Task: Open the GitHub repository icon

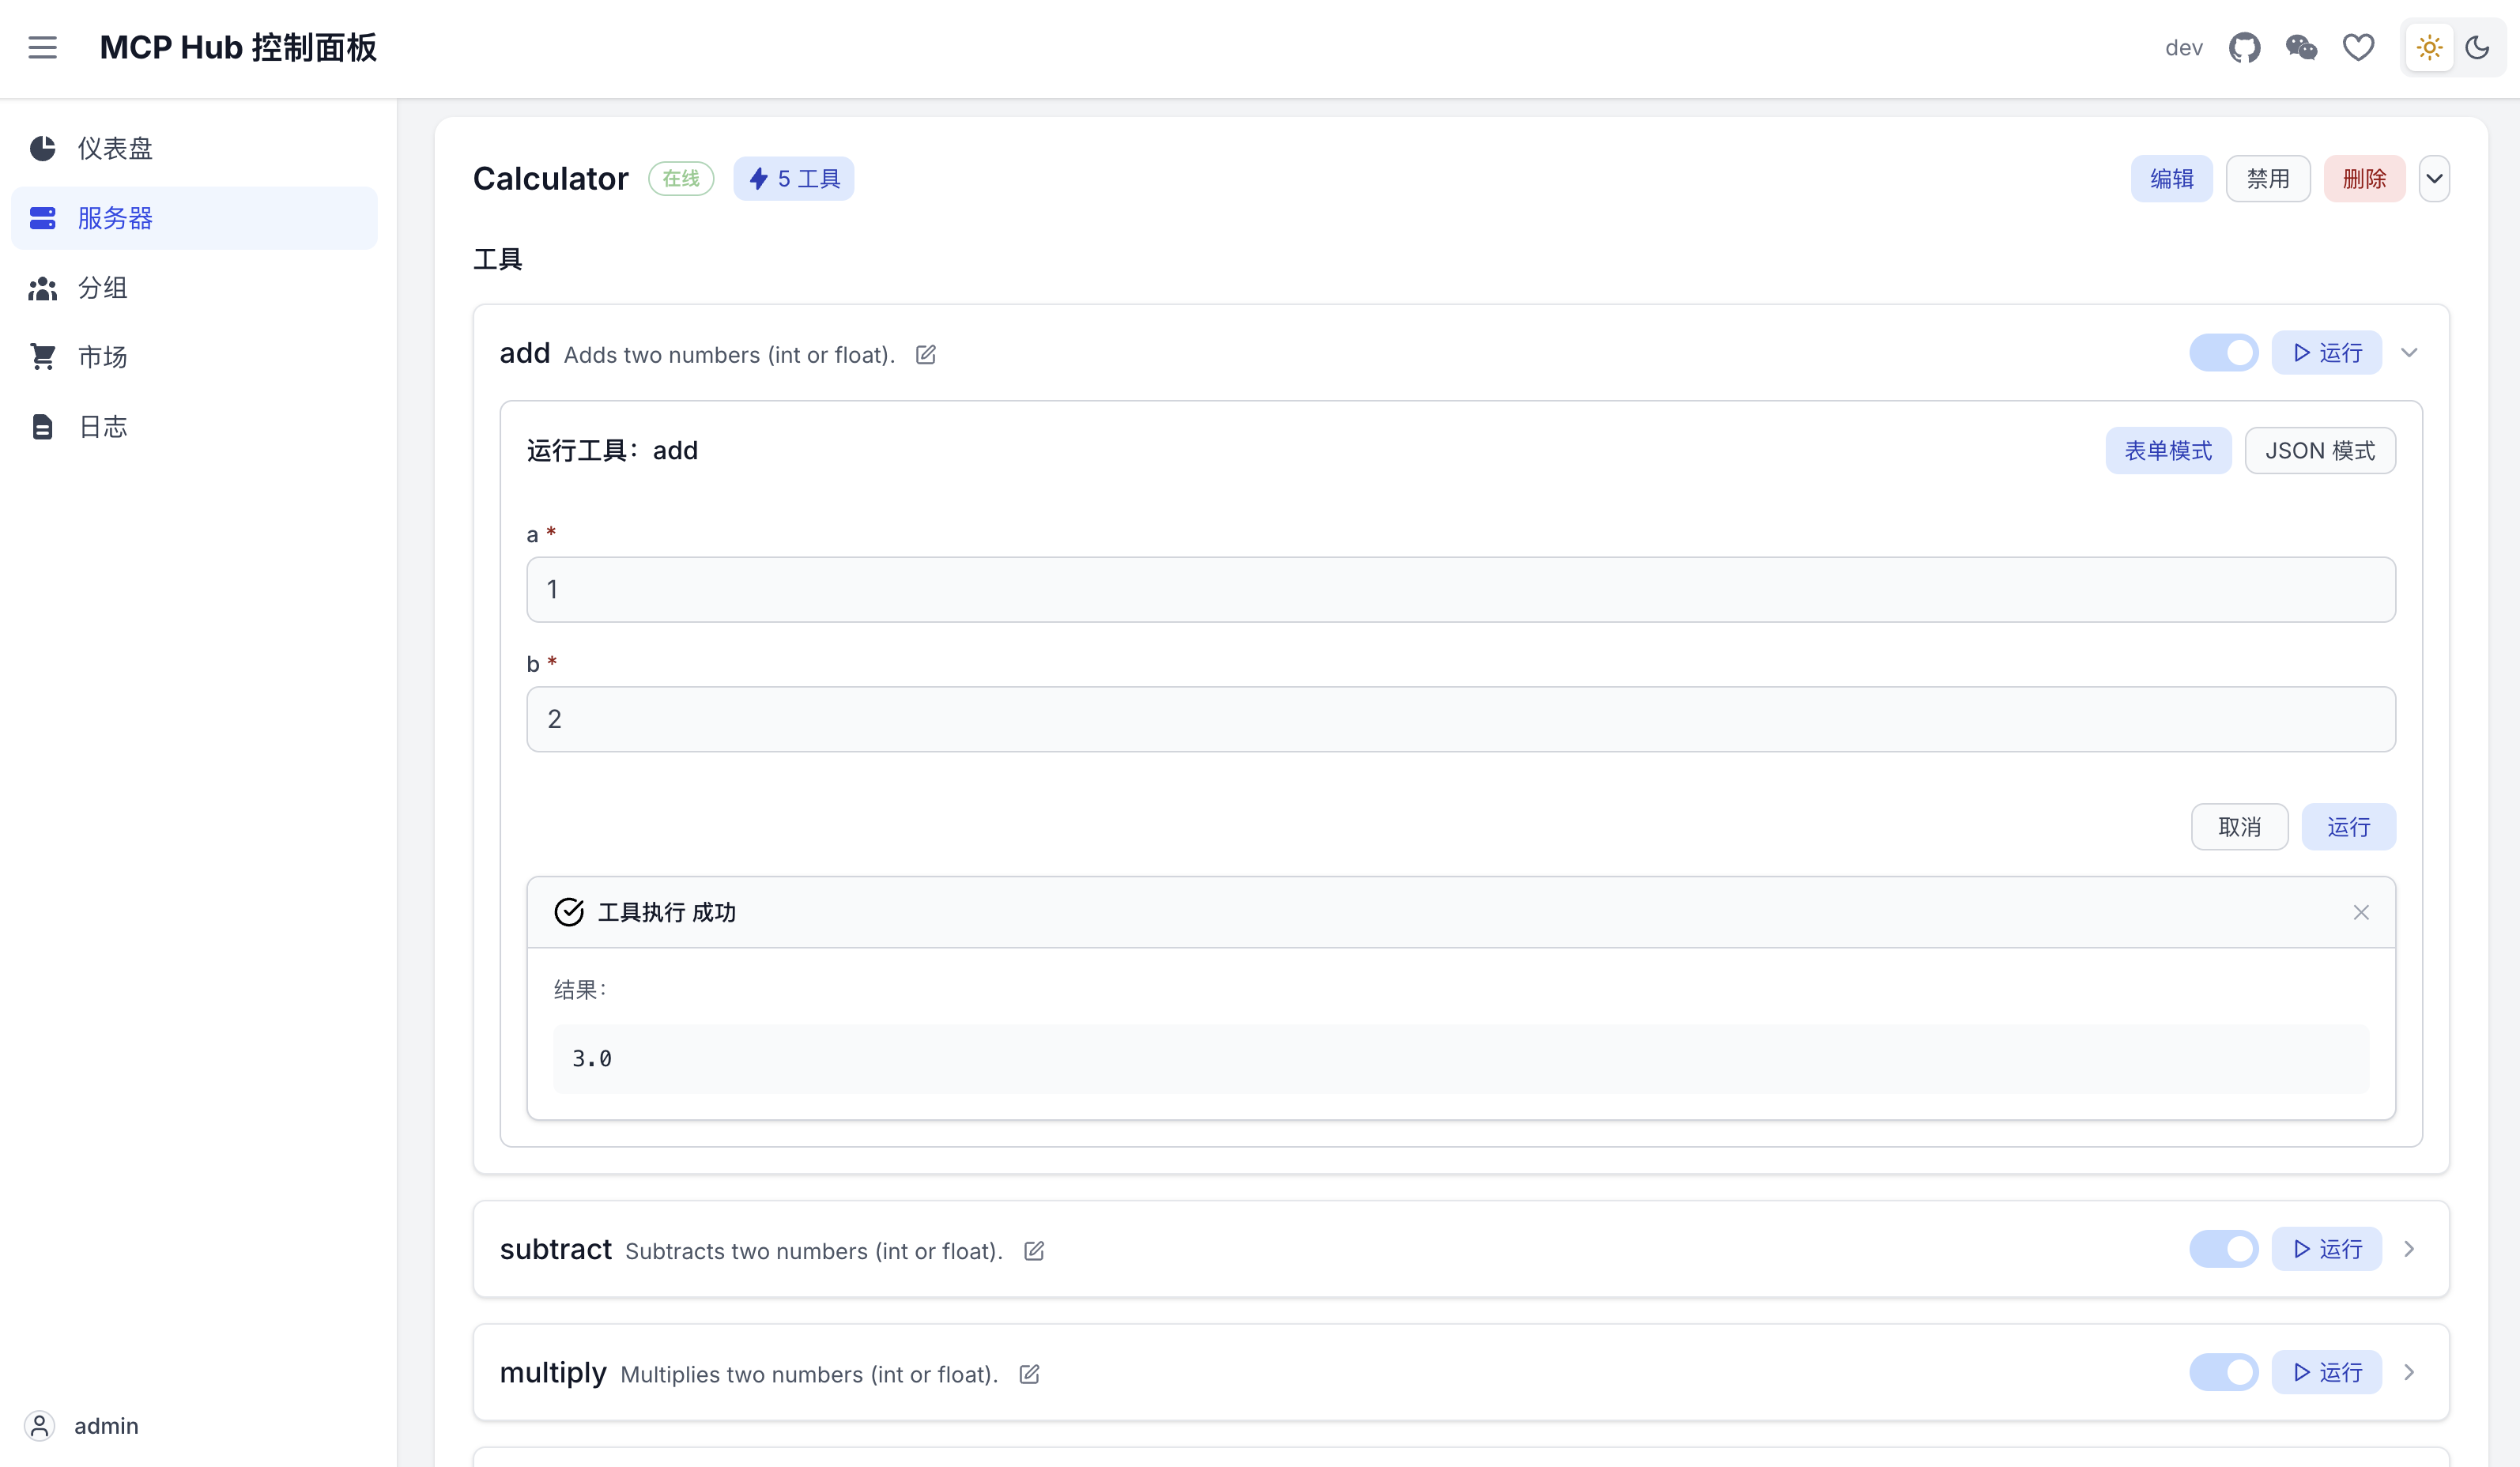Action: (x=2244, y=47)
